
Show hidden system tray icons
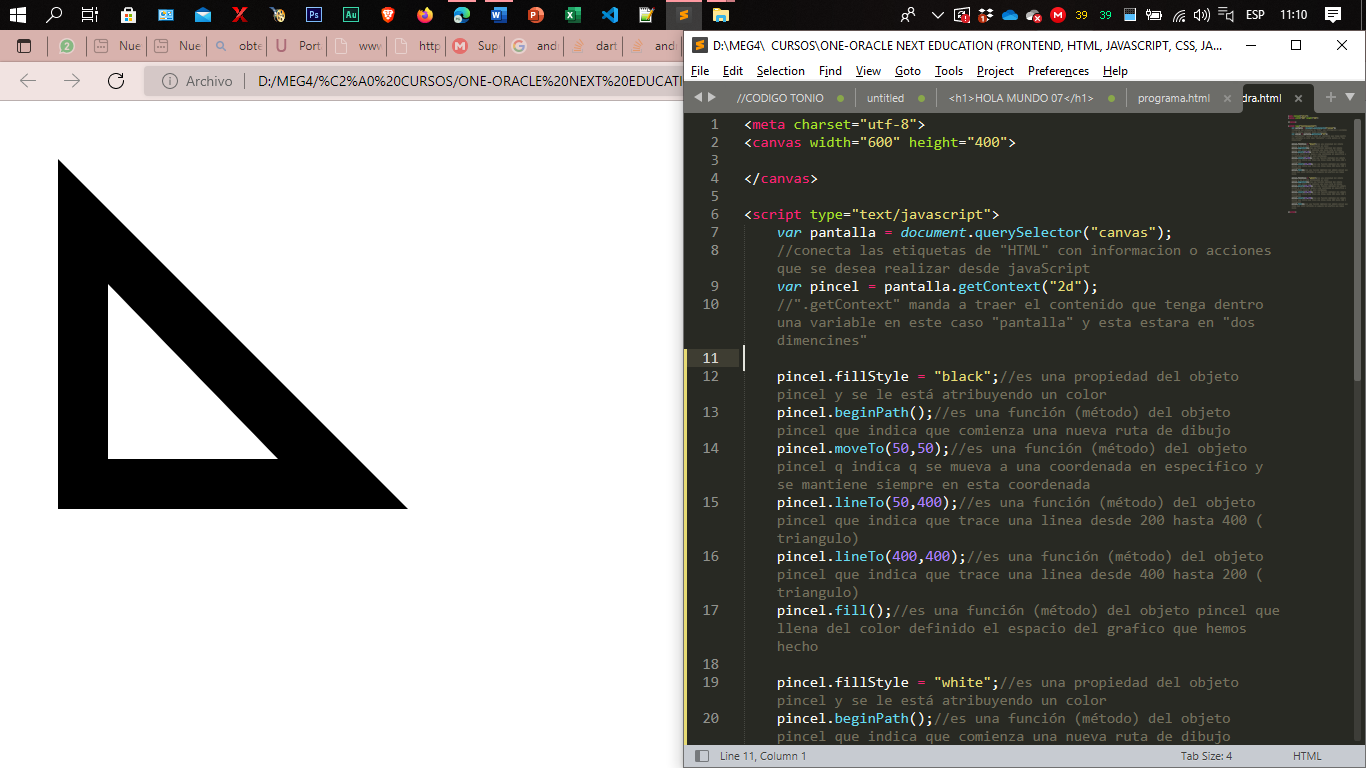pyautogui.click(x=937, y=15)
